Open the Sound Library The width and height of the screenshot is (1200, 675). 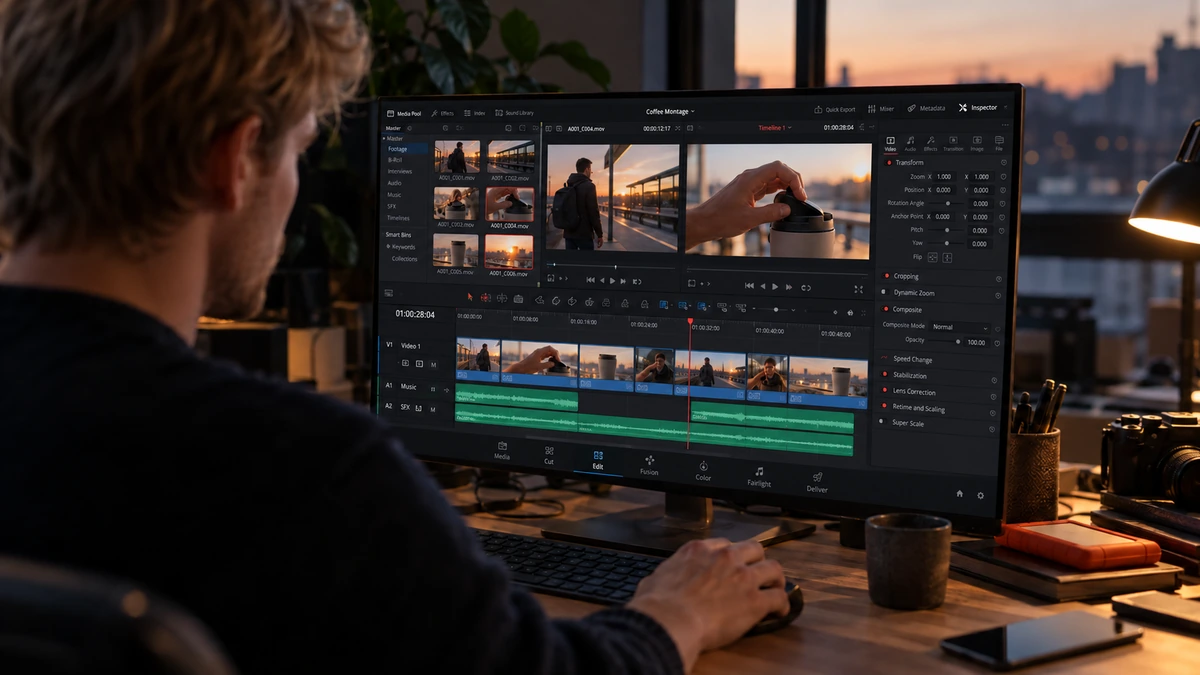click(x=514, y=114)
